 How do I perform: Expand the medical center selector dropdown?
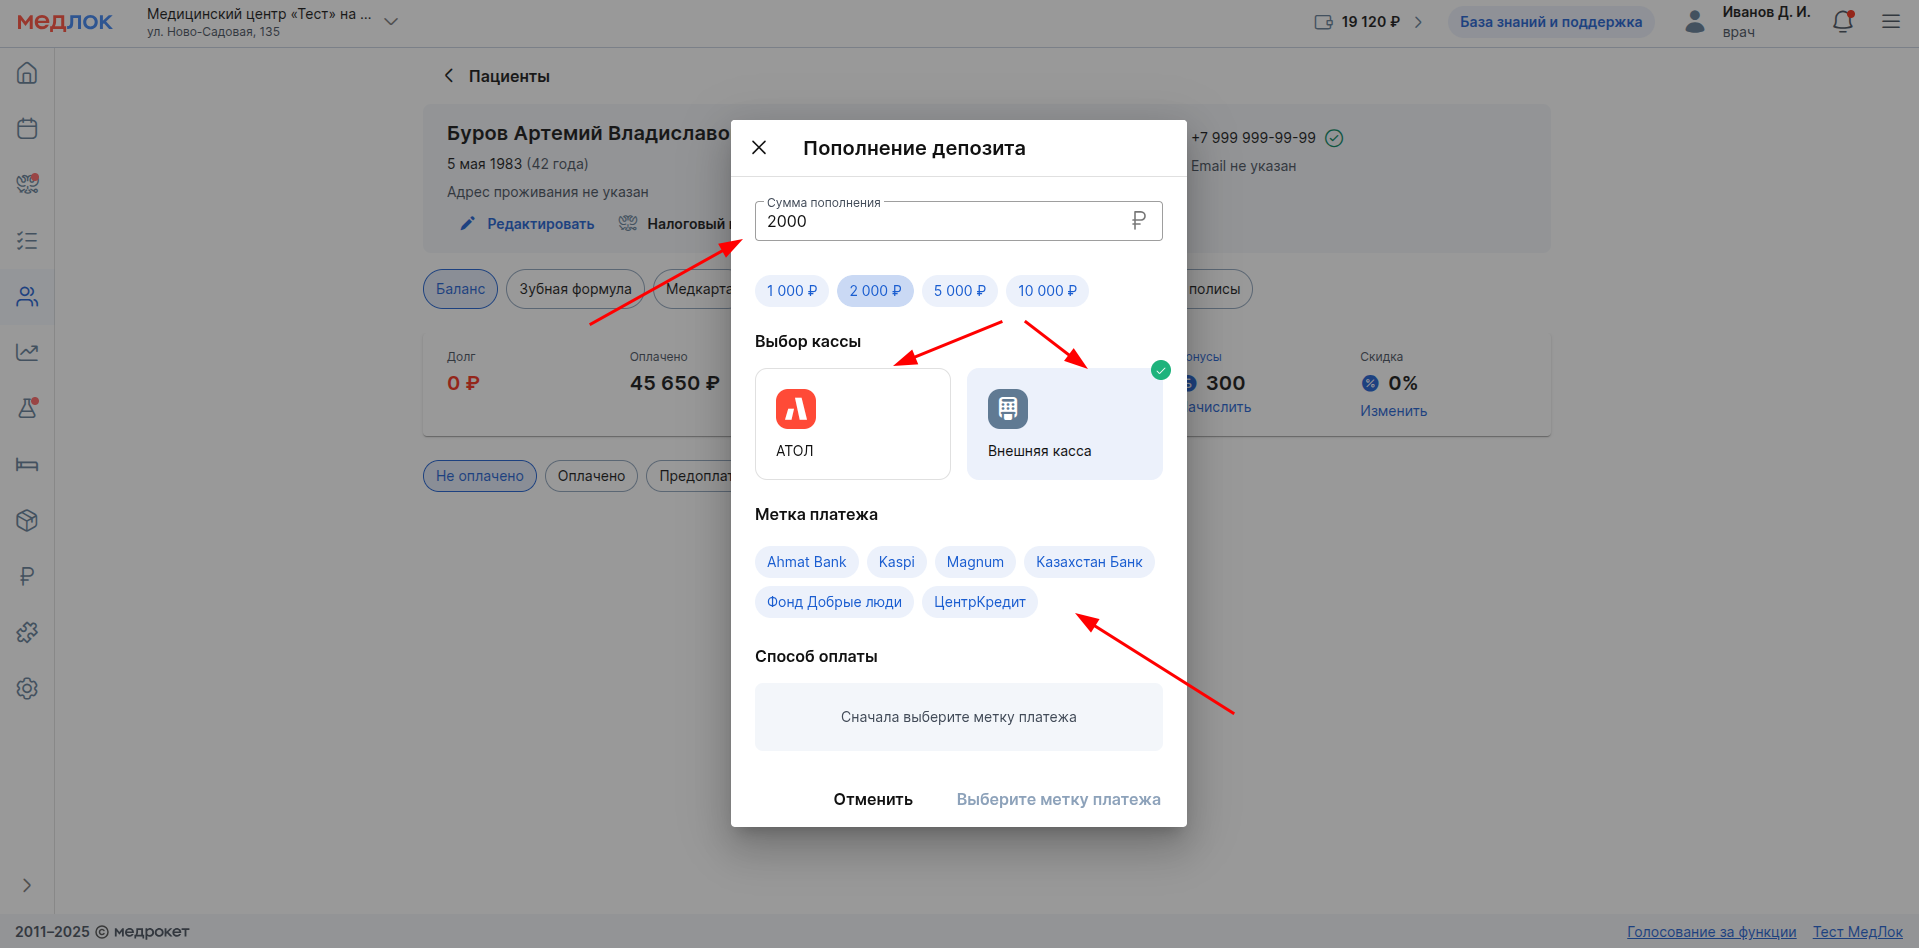pyautogui.click(x=391, y=22)
